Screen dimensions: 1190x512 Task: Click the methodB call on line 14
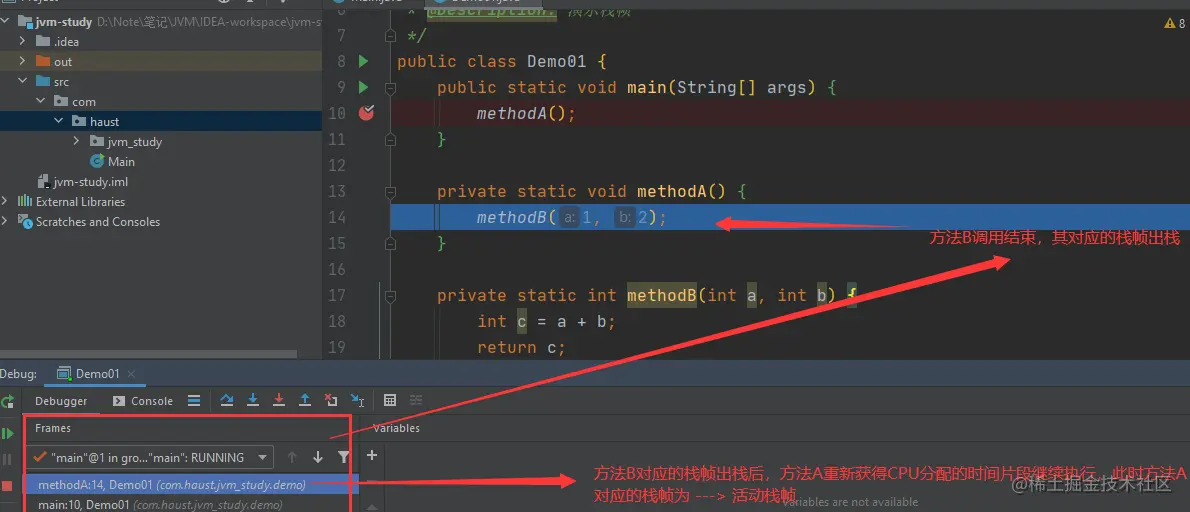click(x=571, y=218)
